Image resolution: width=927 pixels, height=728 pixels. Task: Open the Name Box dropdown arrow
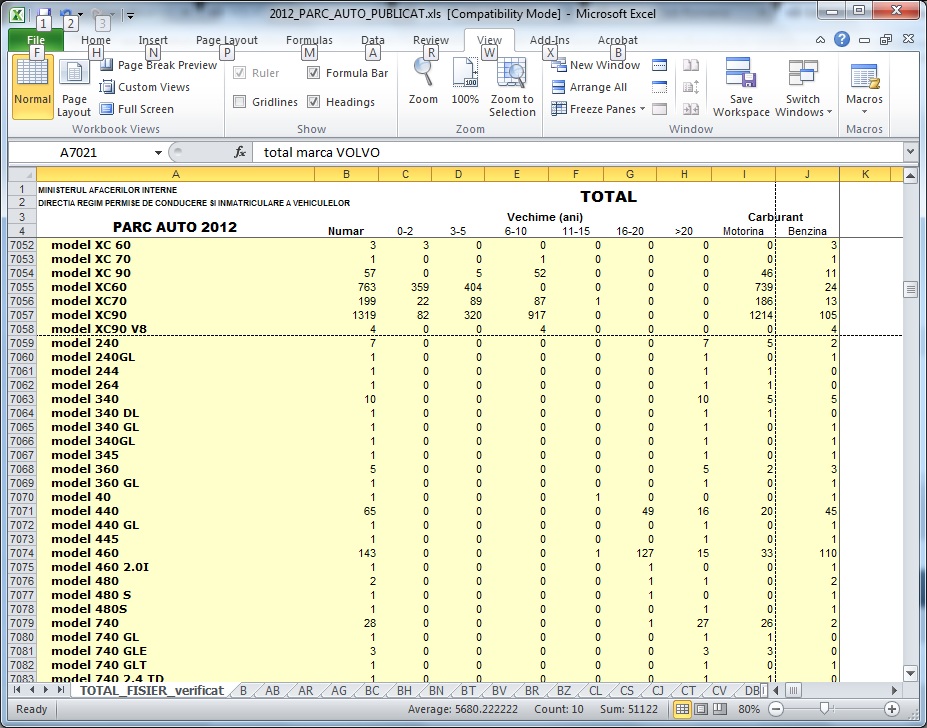click(158, 153)
